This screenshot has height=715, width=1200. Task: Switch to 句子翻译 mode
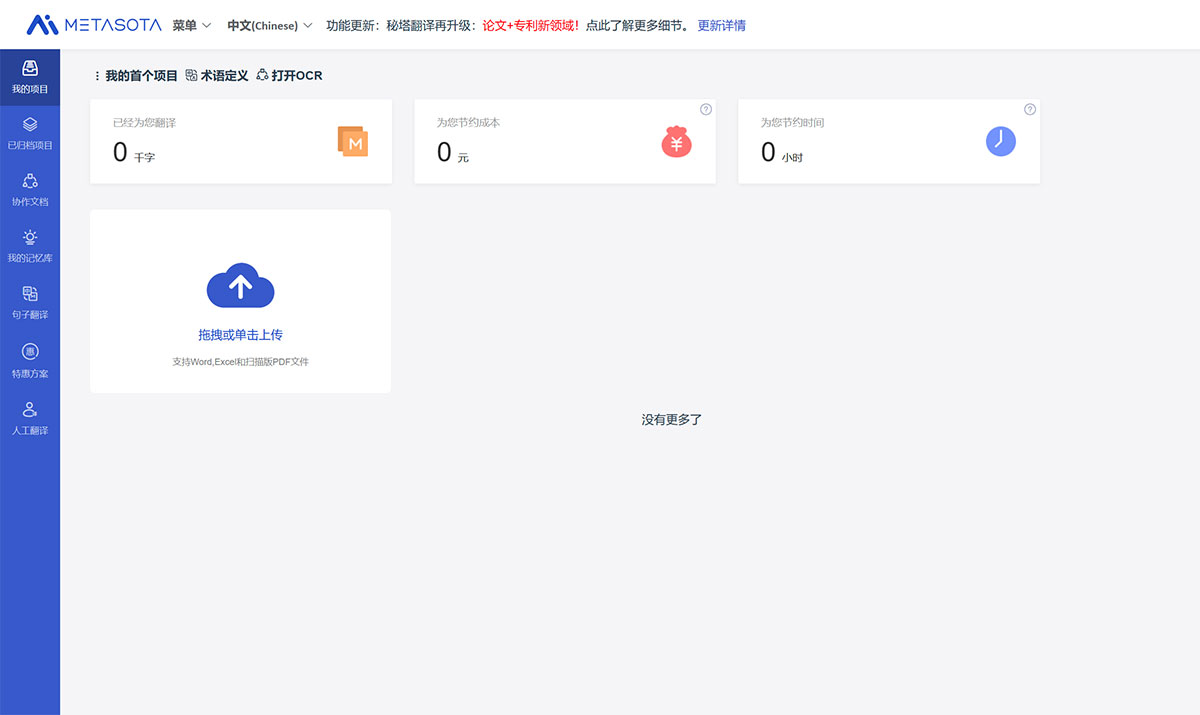click(x=30, y=302)
